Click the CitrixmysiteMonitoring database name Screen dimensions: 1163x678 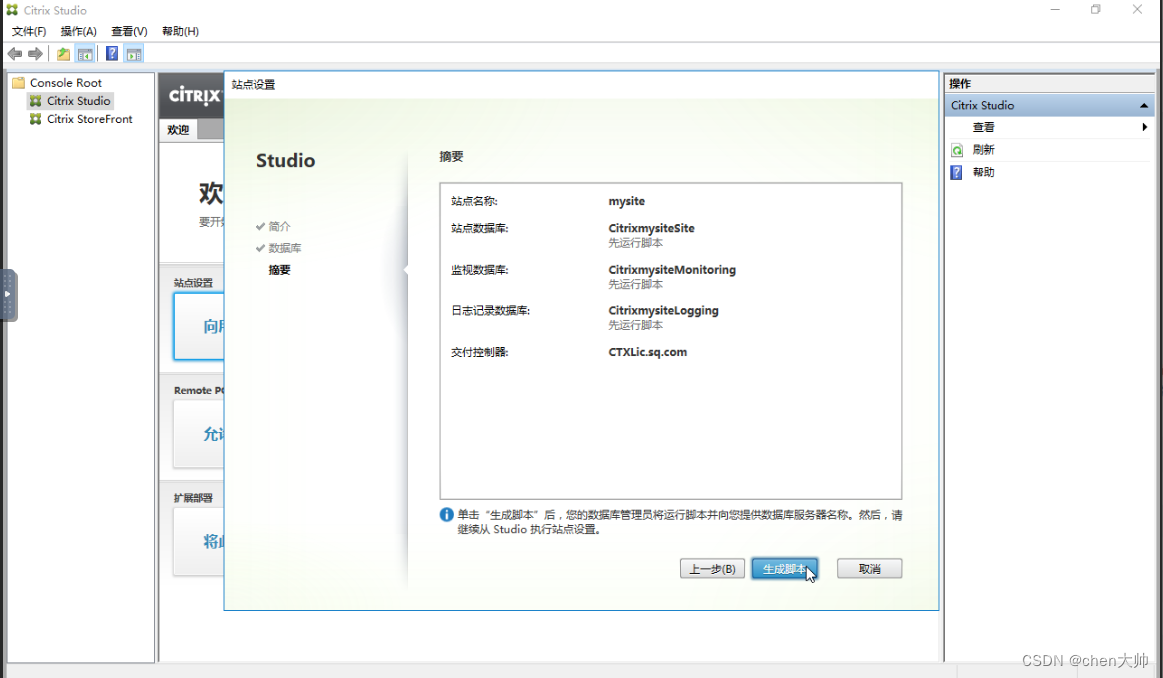[672, 269]
